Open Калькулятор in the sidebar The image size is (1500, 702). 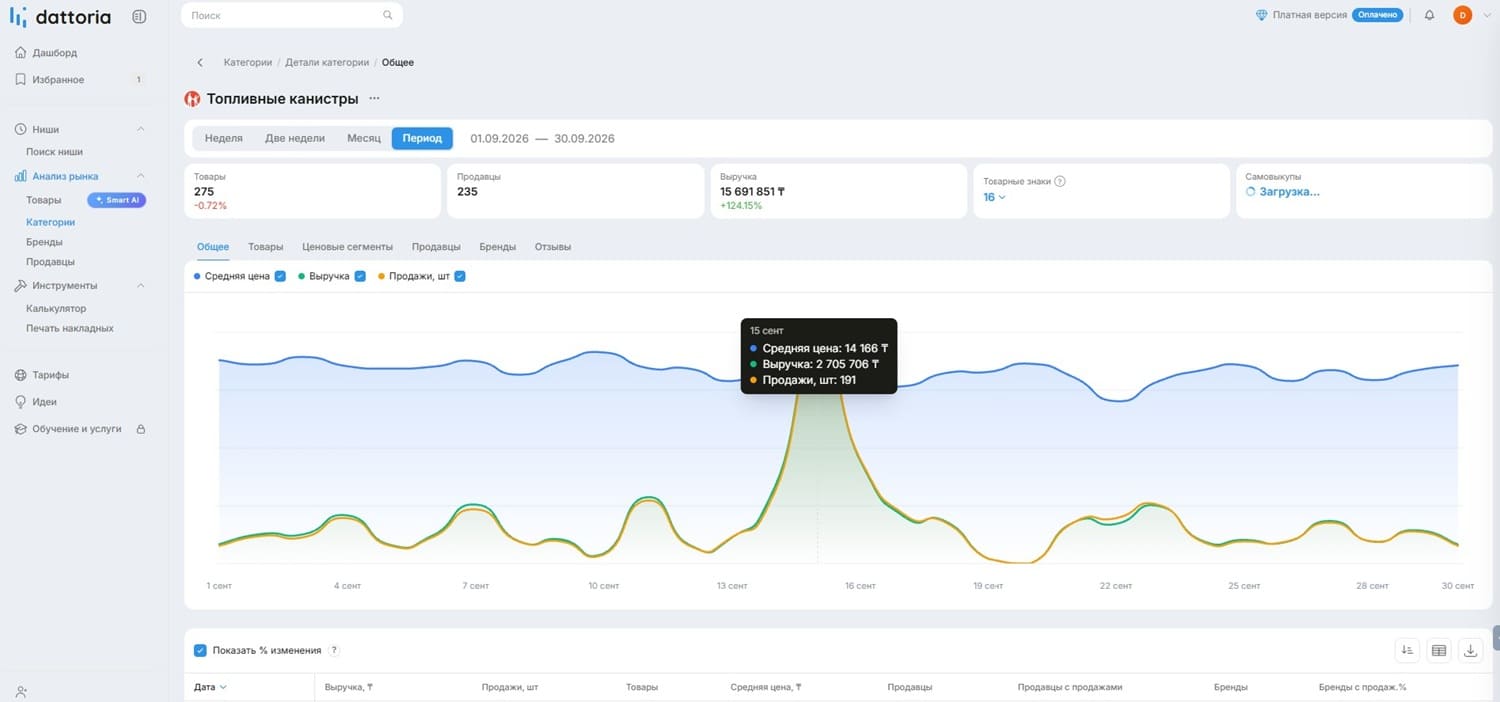pos(56,309)
